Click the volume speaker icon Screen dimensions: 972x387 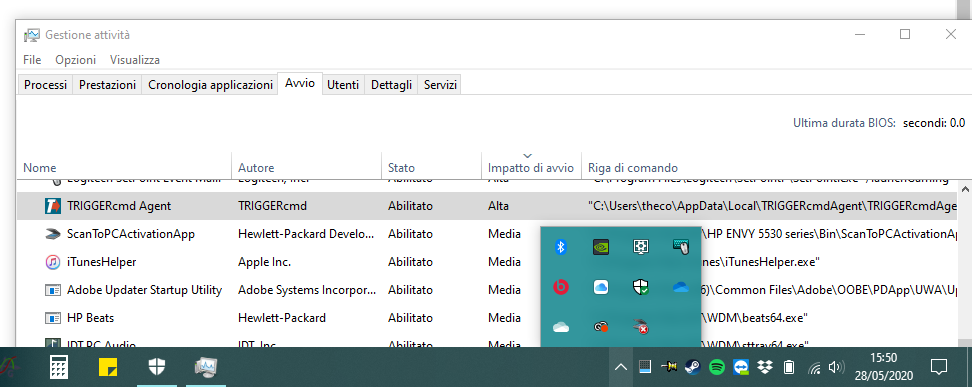pyautogui.click(x=836, y=367)
